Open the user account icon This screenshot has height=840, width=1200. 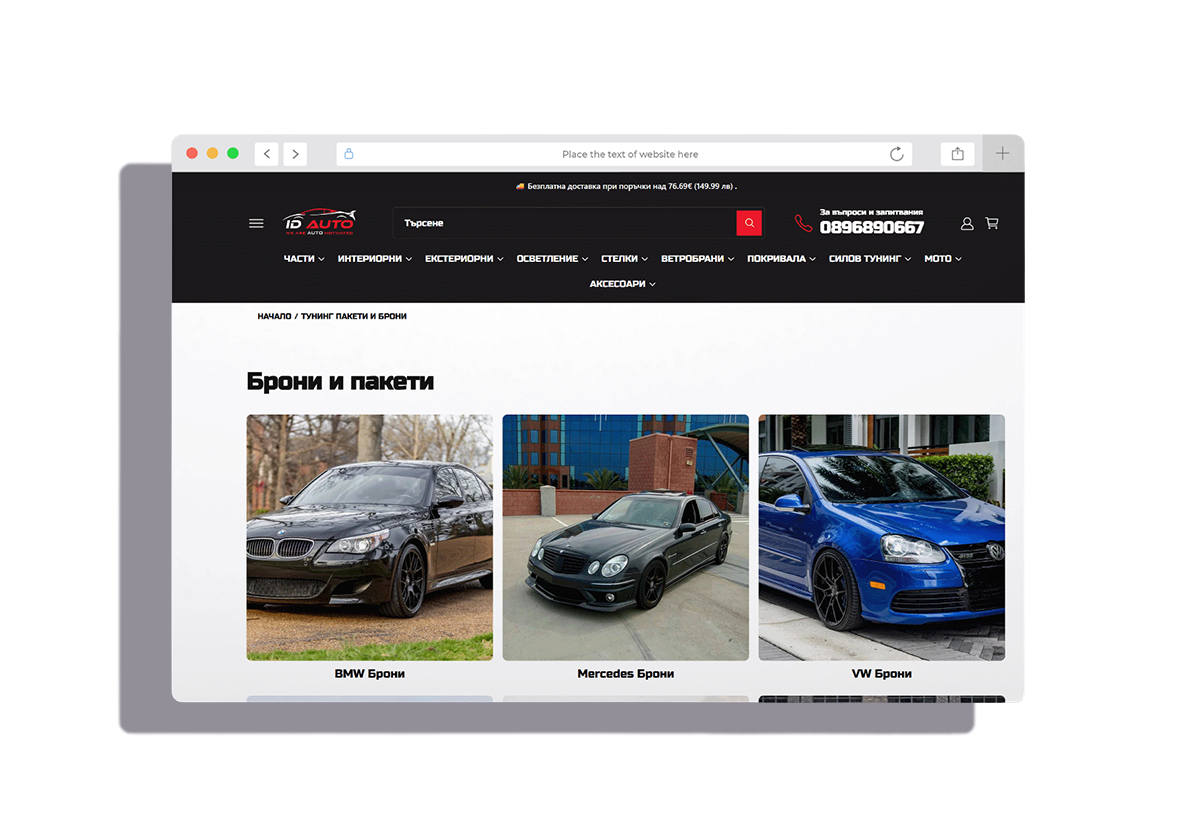967,224
